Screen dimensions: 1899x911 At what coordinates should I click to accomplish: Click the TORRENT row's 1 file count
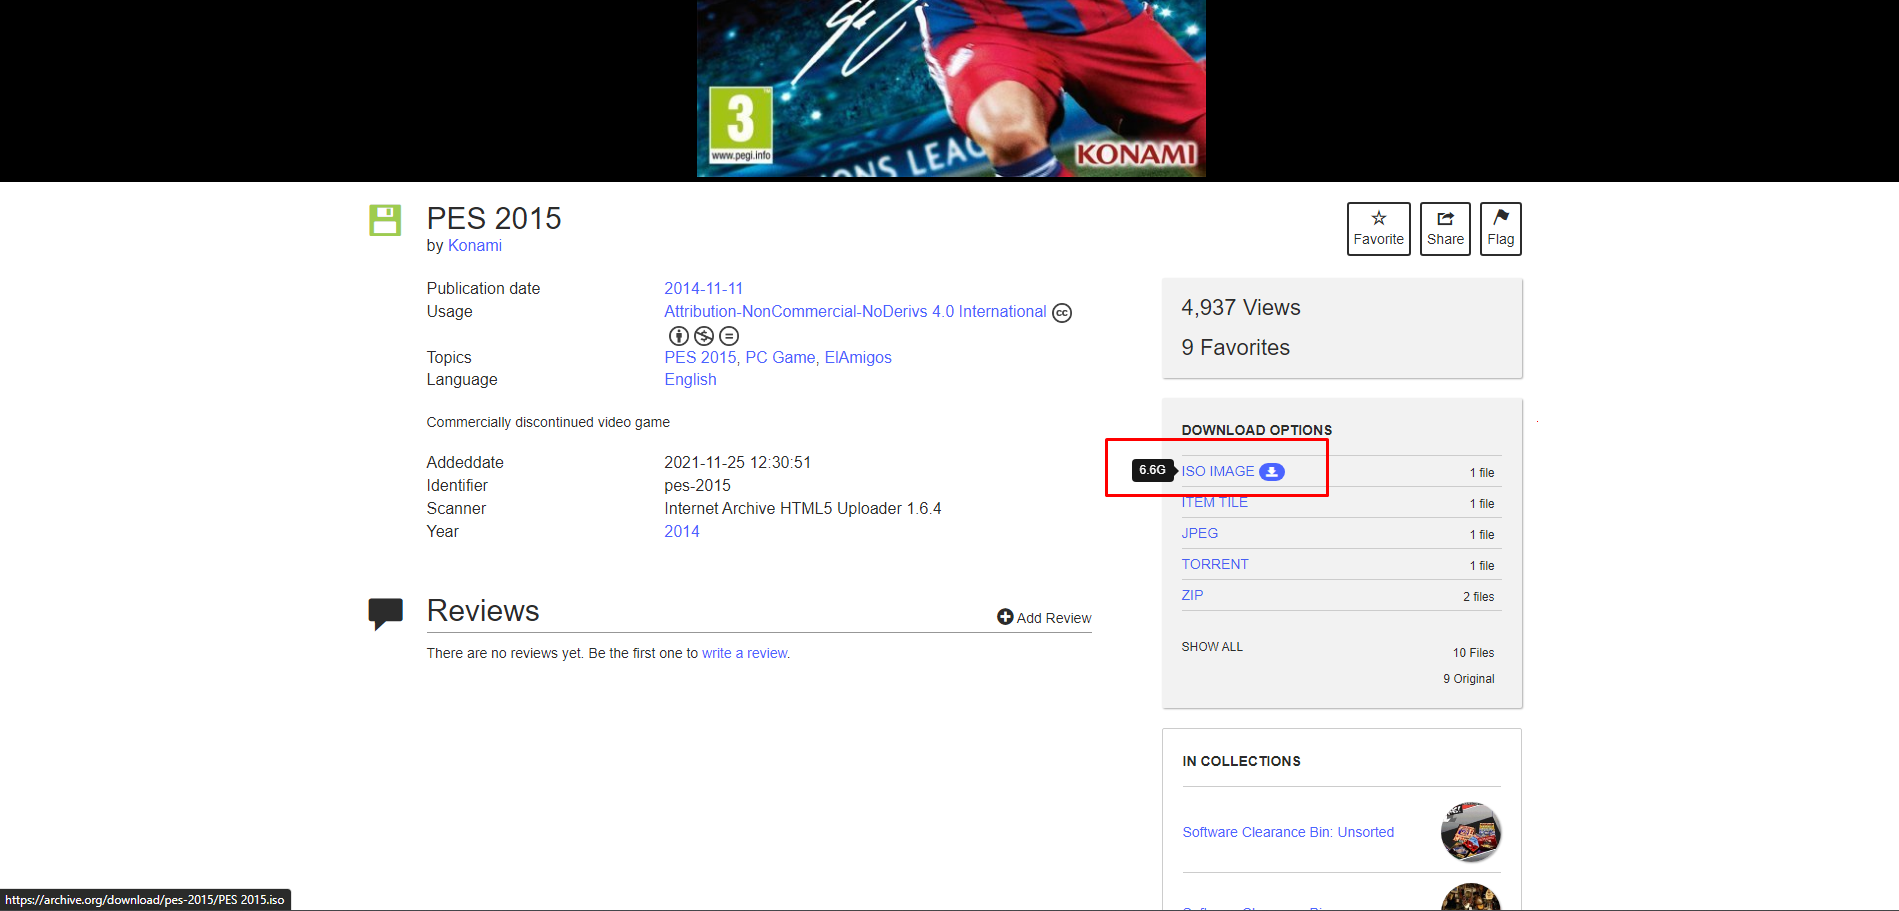[x=1482, y=566]
